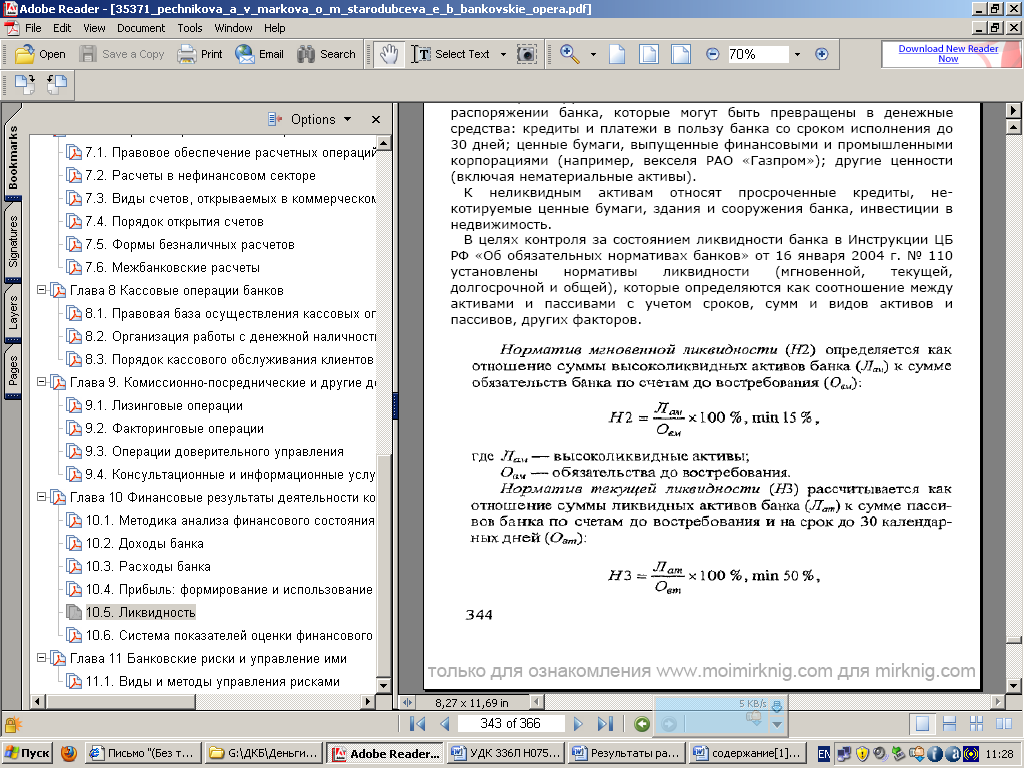The height and width of the screenshot is (768, 1024).
Task: Click the Email toolbar button
Action: point(259,54)
